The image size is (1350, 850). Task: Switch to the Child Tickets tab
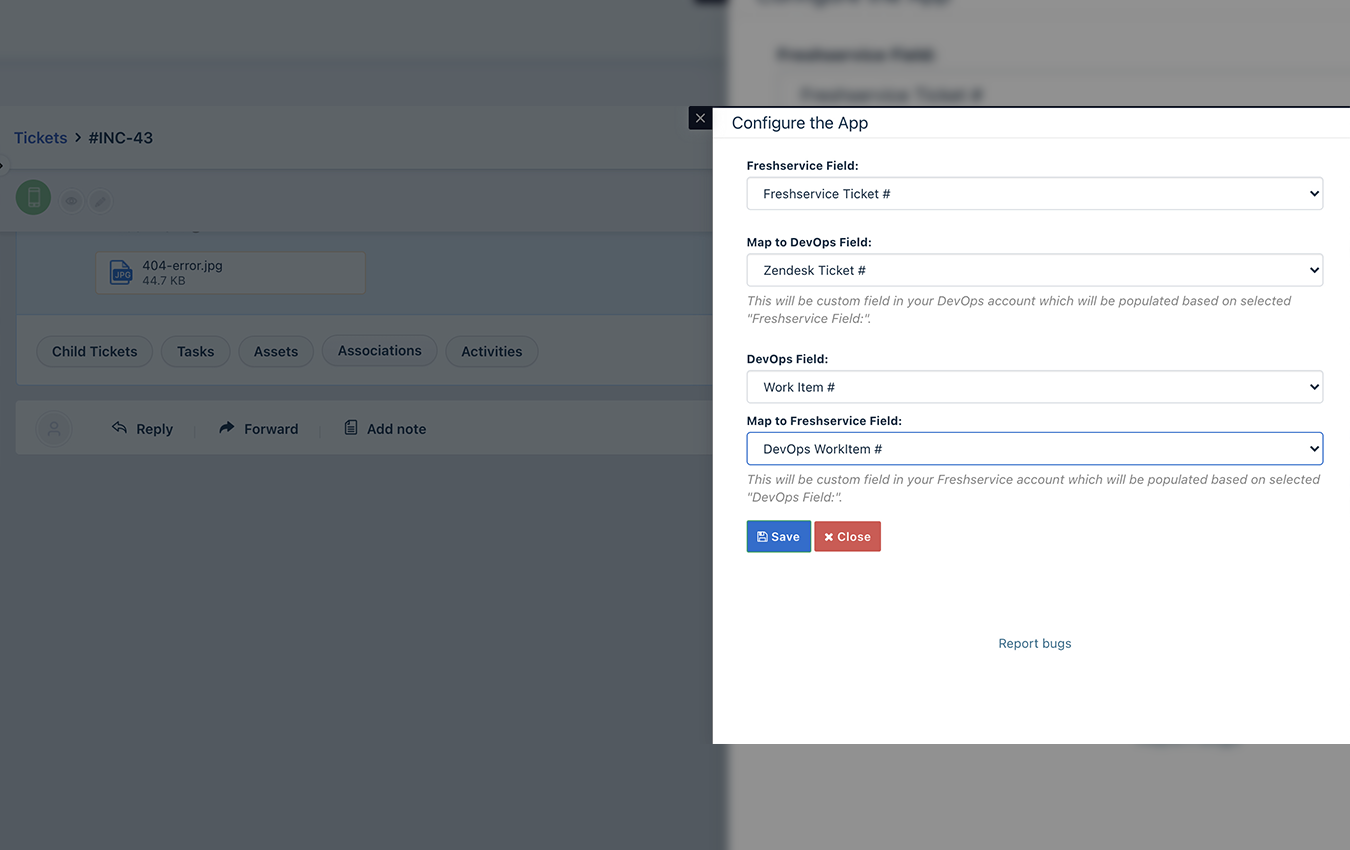point(95,351)
